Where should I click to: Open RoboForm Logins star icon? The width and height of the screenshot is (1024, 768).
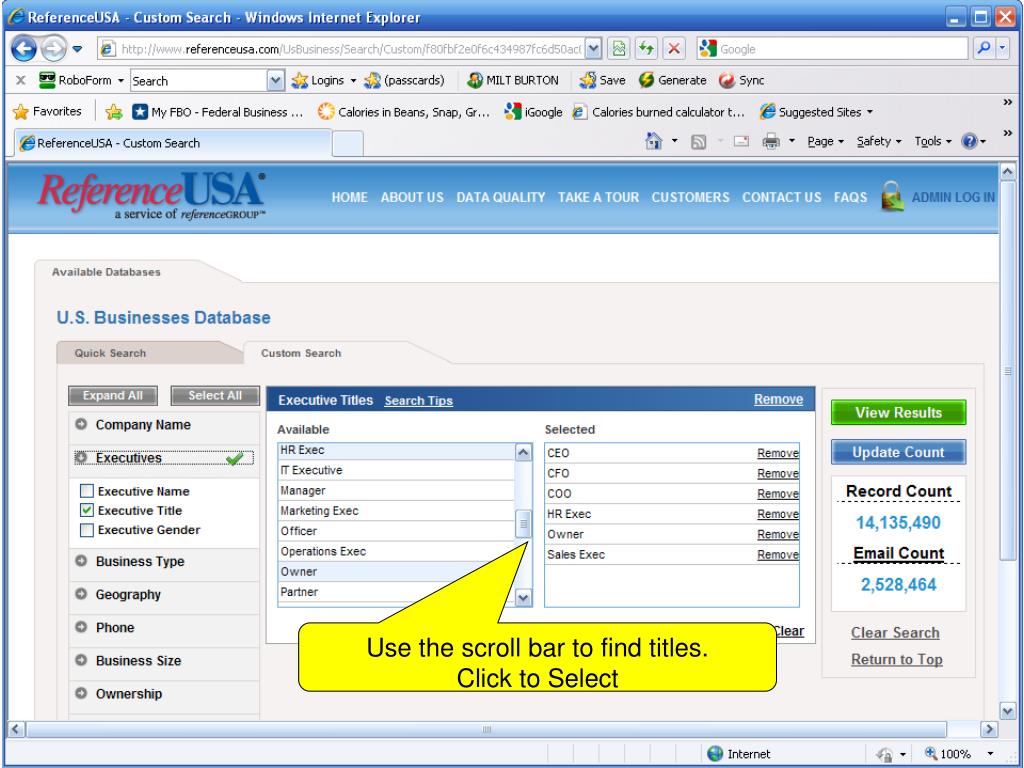click(300, 80)
